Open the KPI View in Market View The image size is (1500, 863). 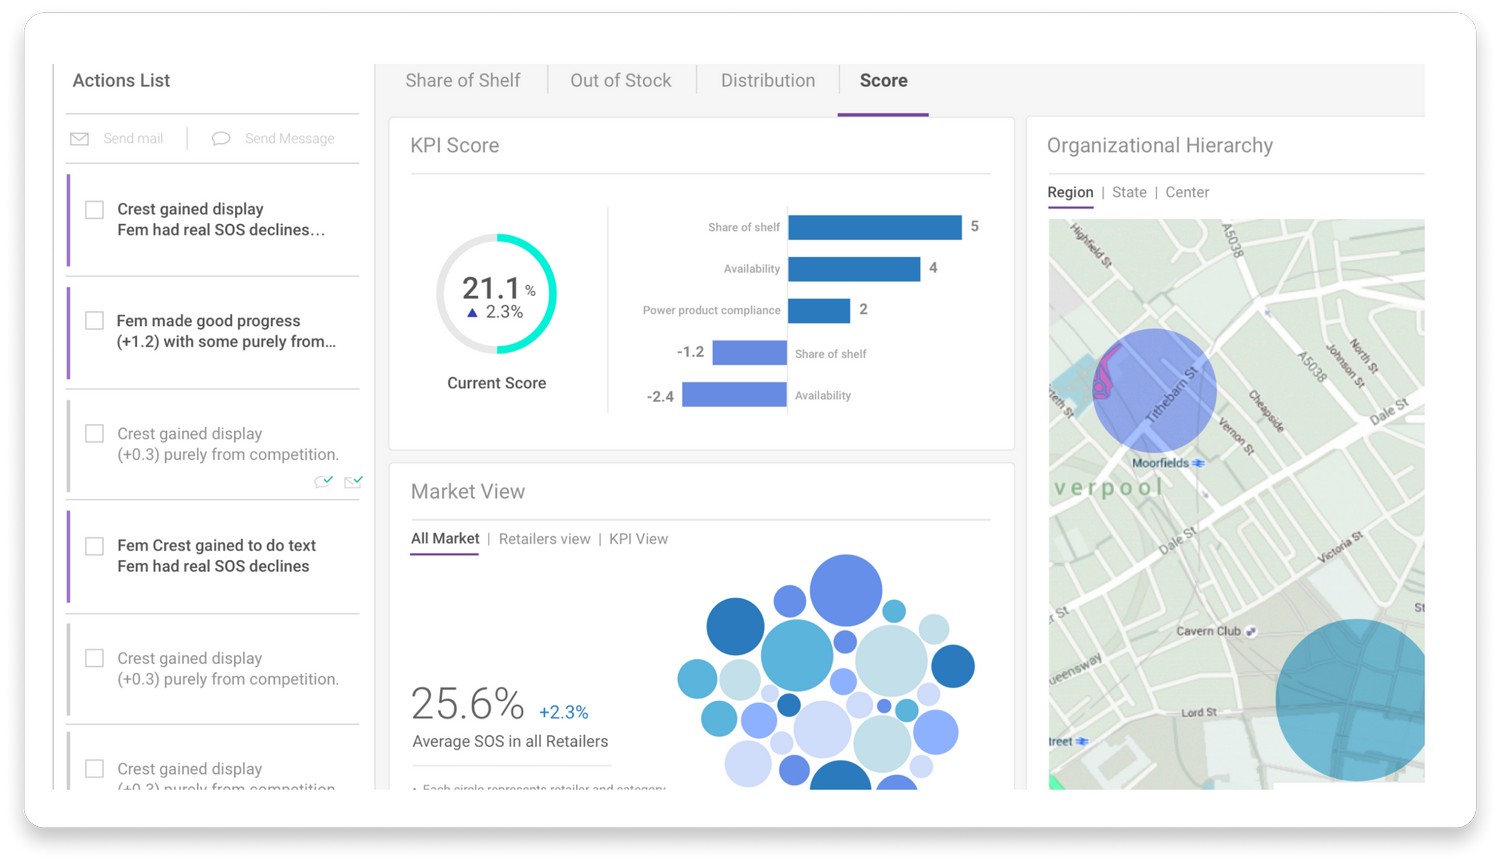(638, 539)
